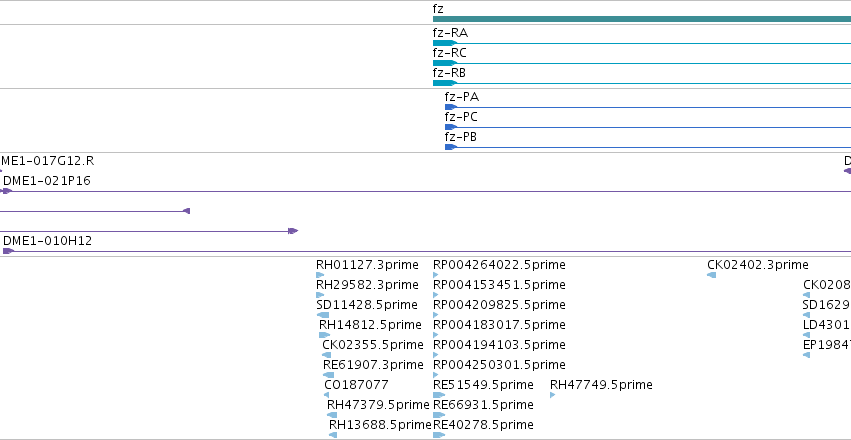
Task: Click the EST label starting with EP1984
Action: pos(827,345)
